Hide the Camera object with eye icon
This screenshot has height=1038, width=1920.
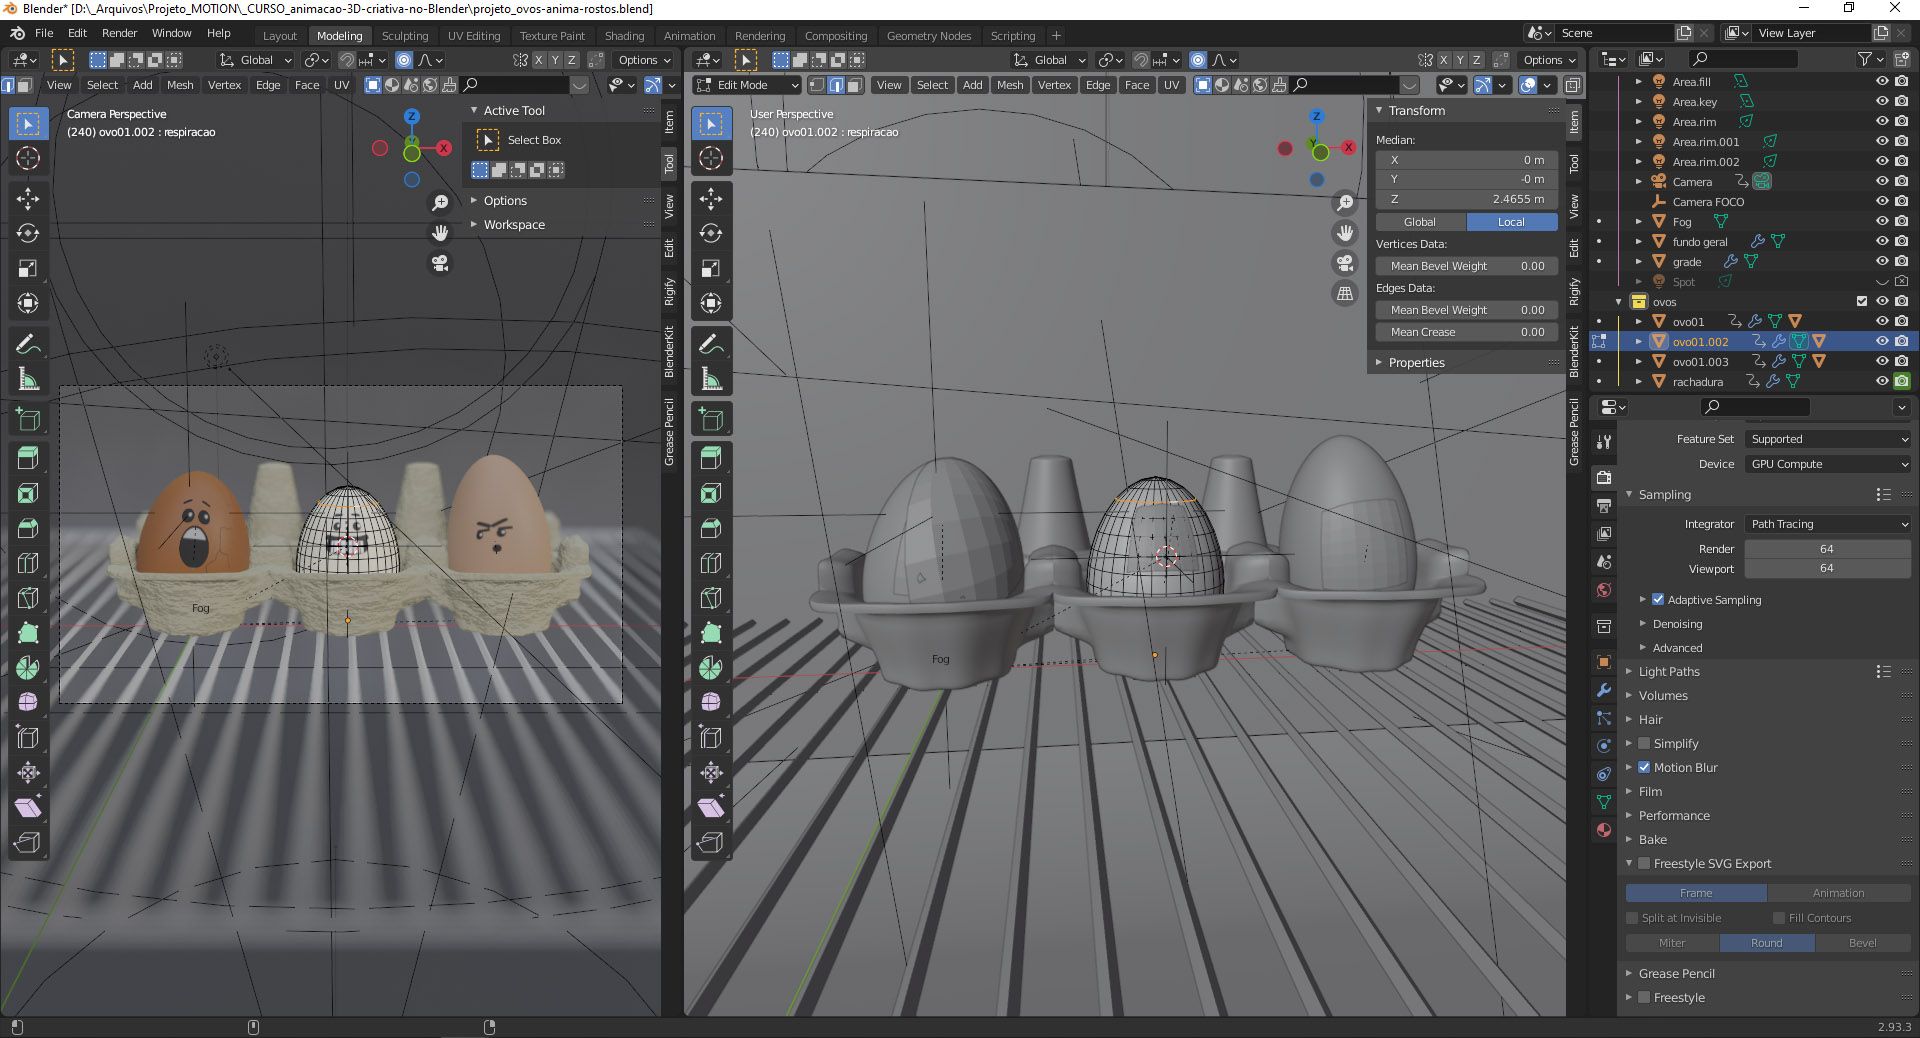tap(1882, 182)
